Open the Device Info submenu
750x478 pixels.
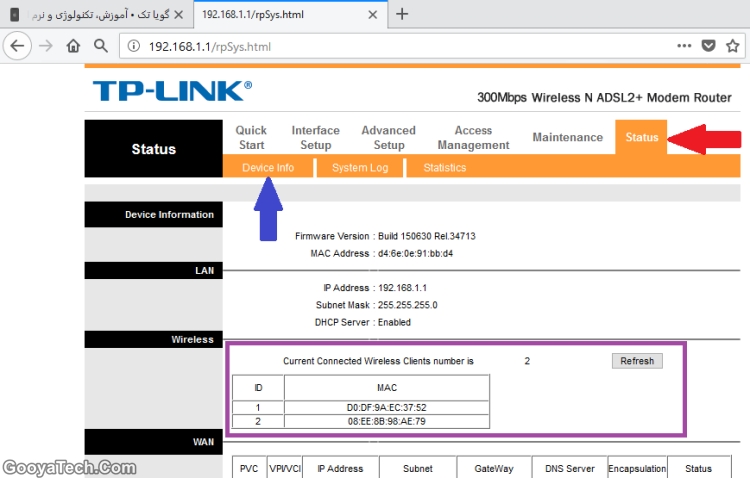[268, 167]
